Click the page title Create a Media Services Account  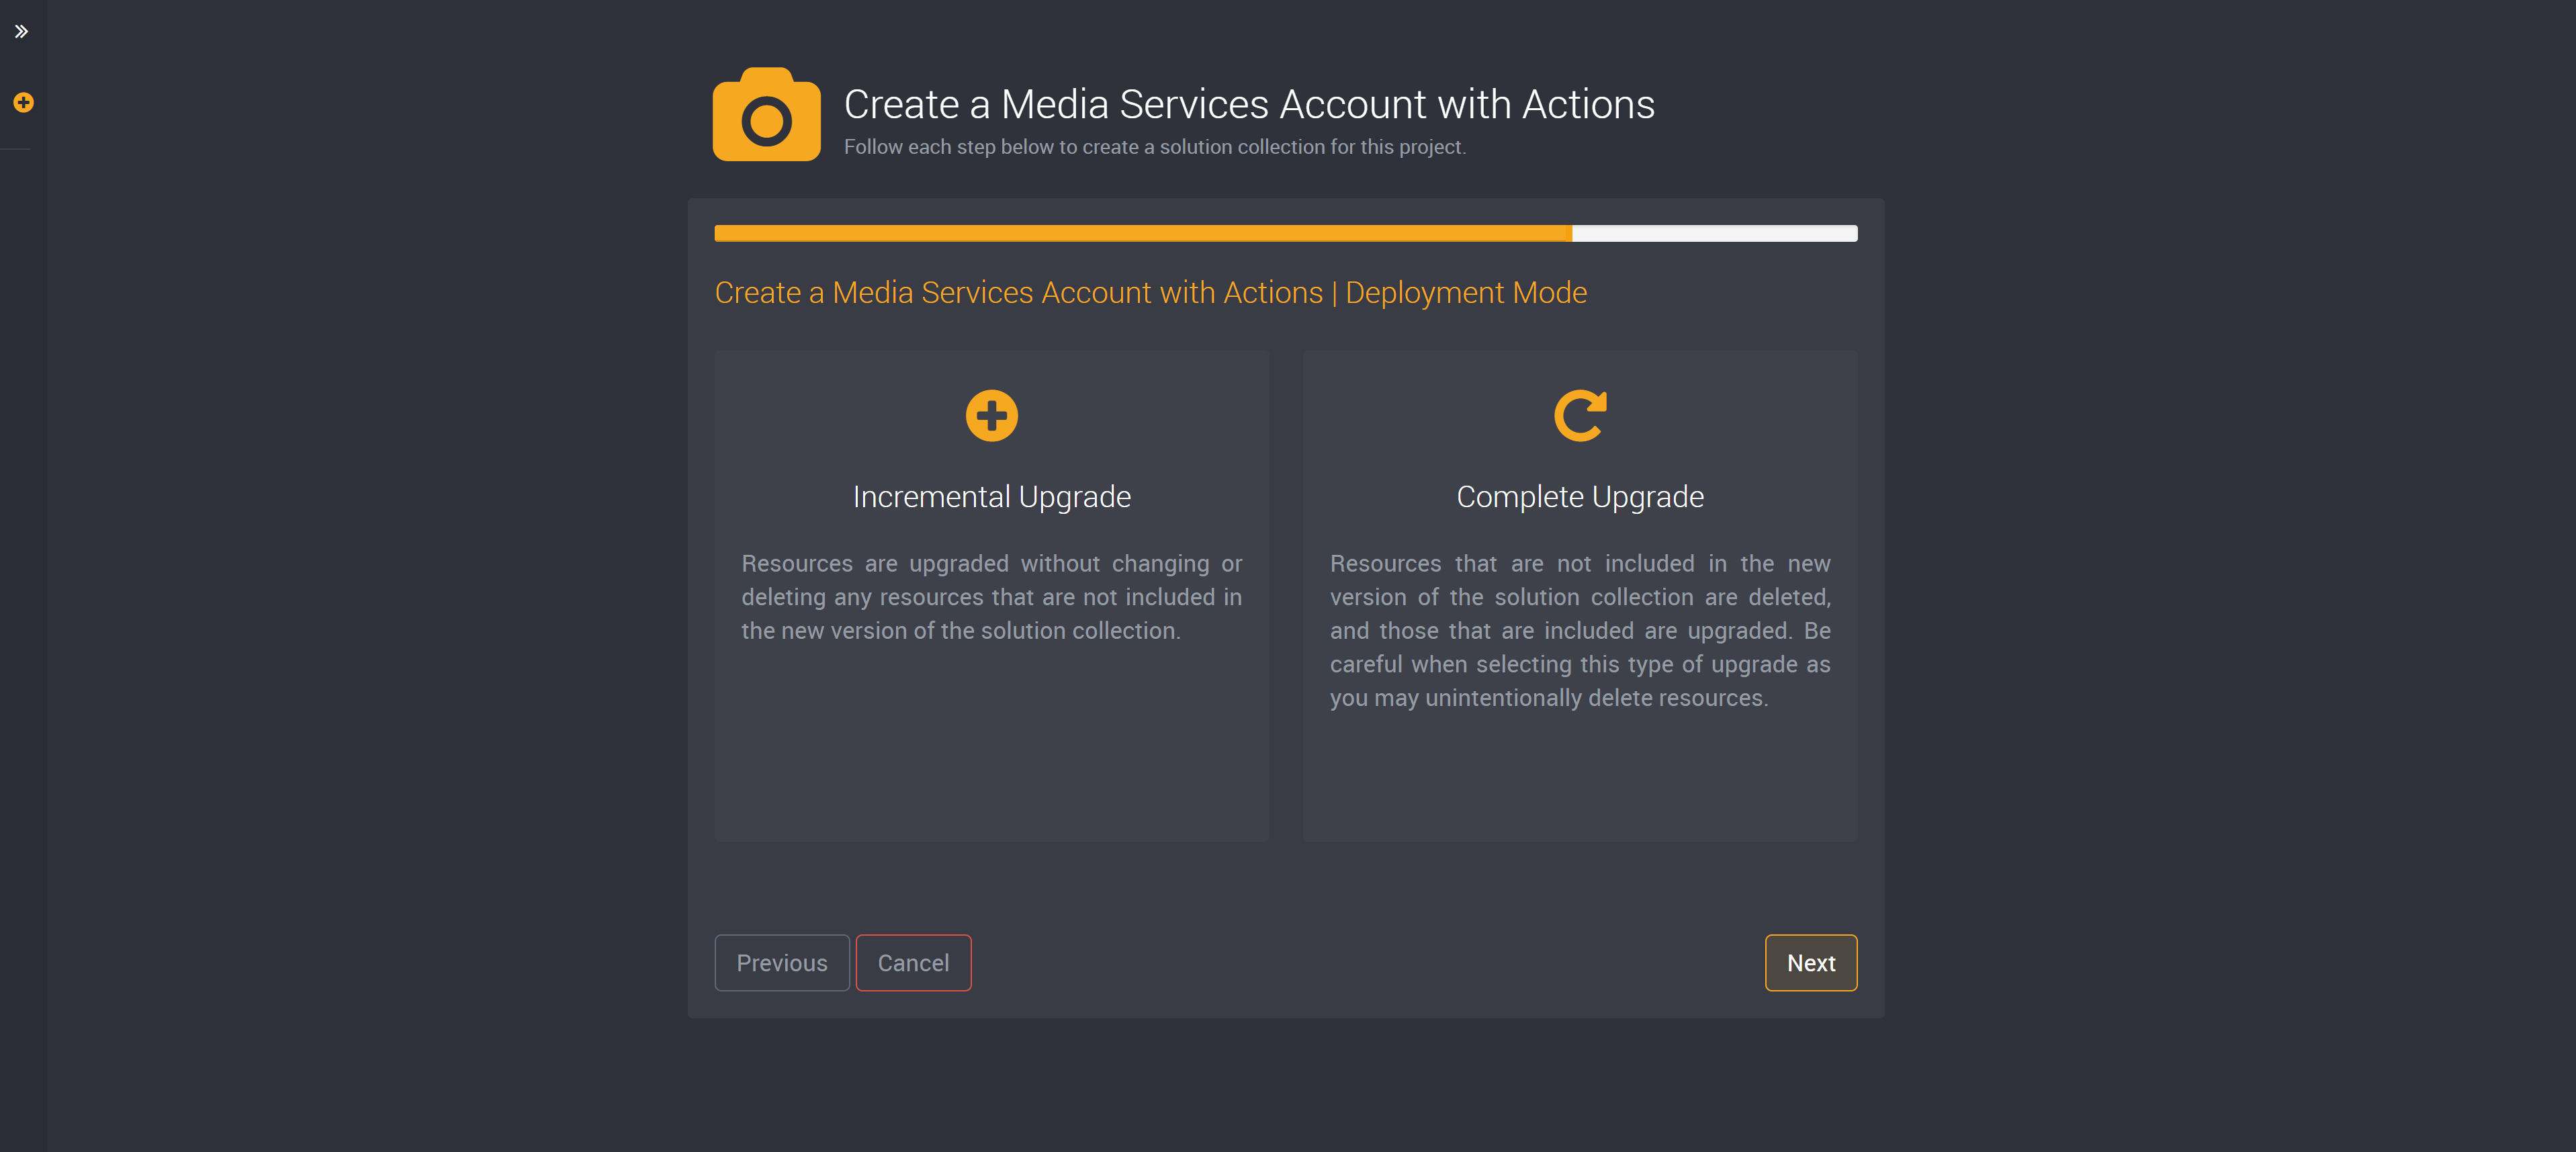coord(1249,104)
